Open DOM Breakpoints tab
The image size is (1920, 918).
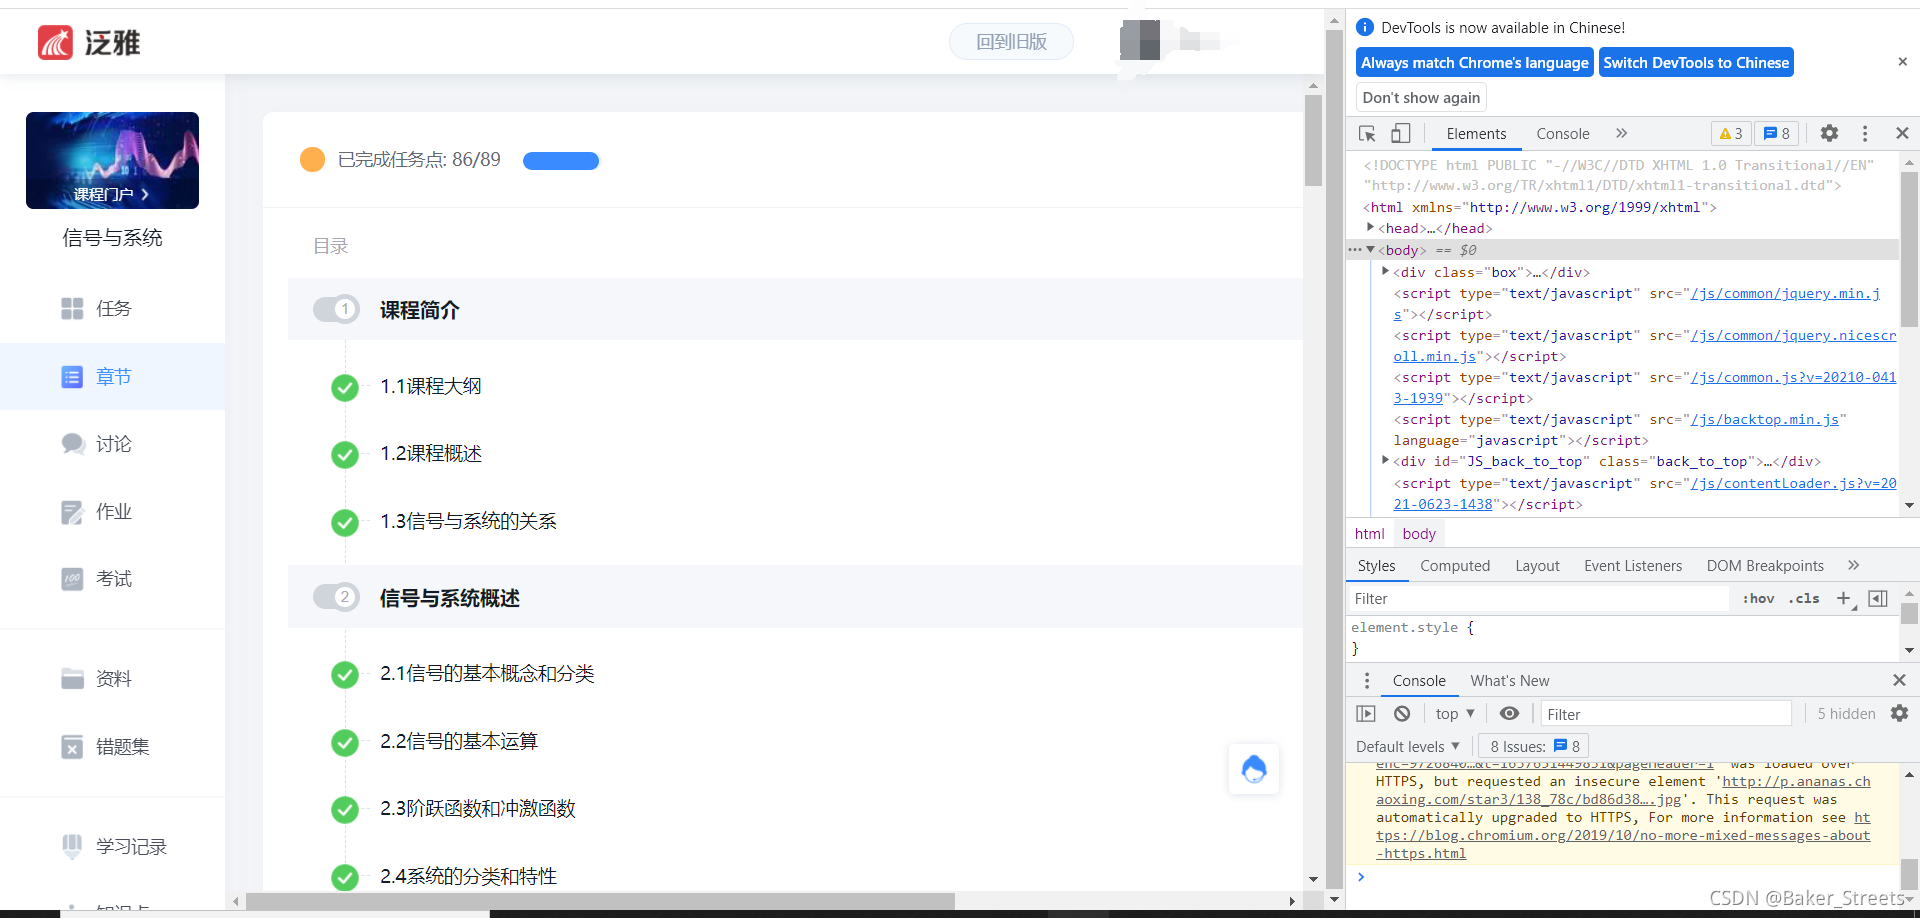pos(1764,566)
